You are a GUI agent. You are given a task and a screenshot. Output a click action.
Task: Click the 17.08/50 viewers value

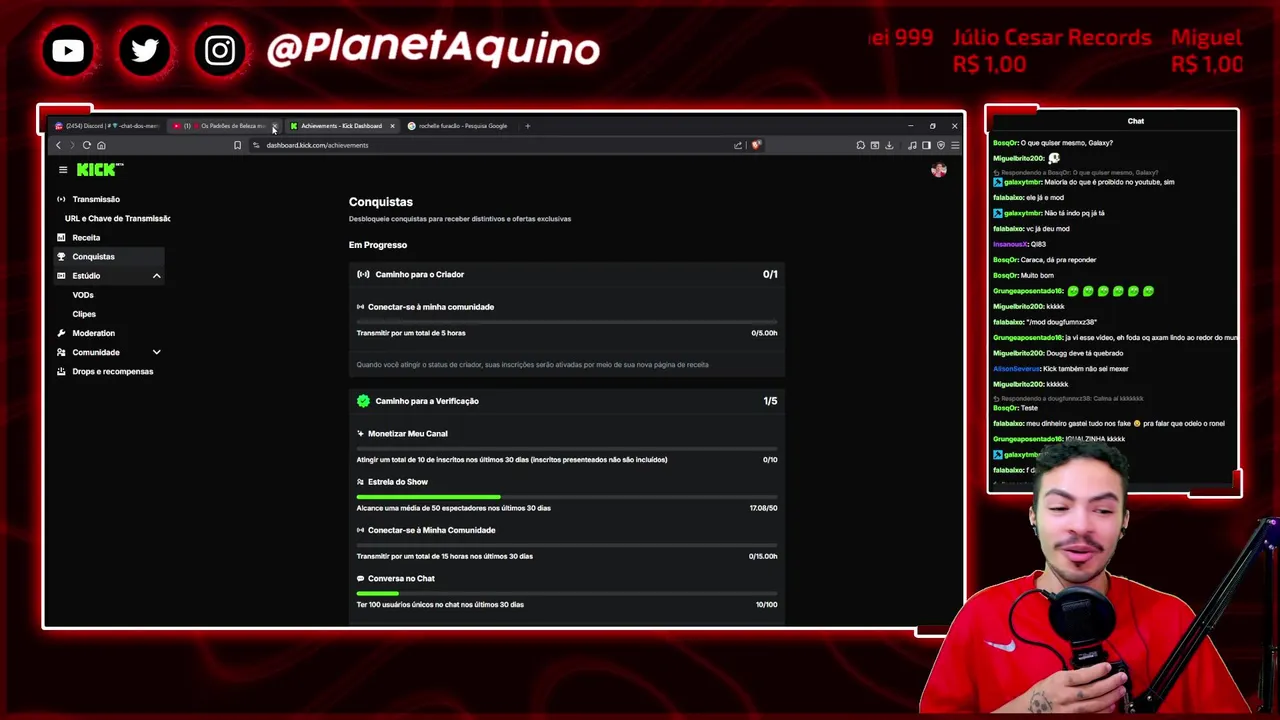(x=764, y=508)
